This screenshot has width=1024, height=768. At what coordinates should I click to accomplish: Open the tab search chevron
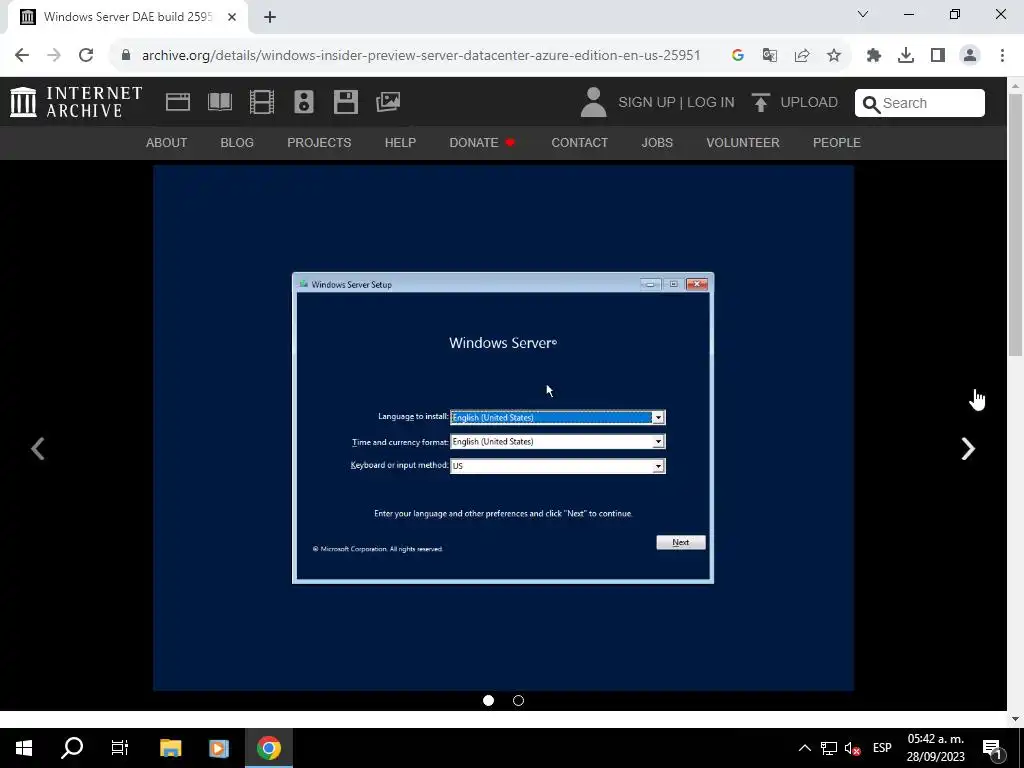click(x=863, y=14)
